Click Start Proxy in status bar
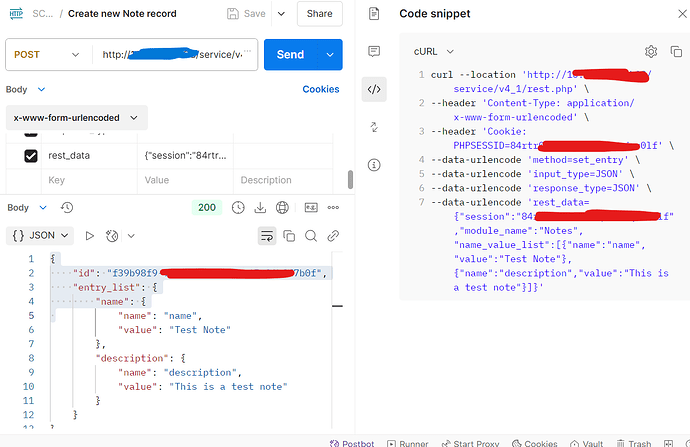Image resolution: width=690 pixels, height=447 pixels. click(470, 443)
